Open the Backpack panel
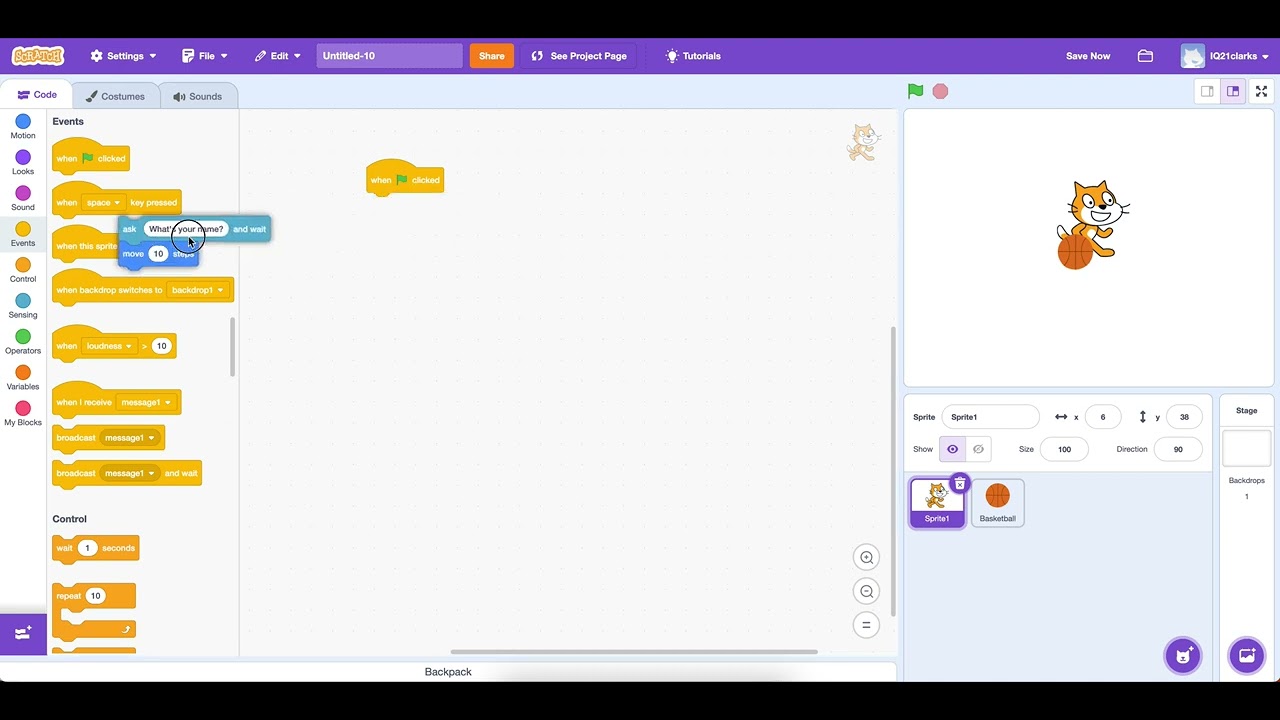 448,672
